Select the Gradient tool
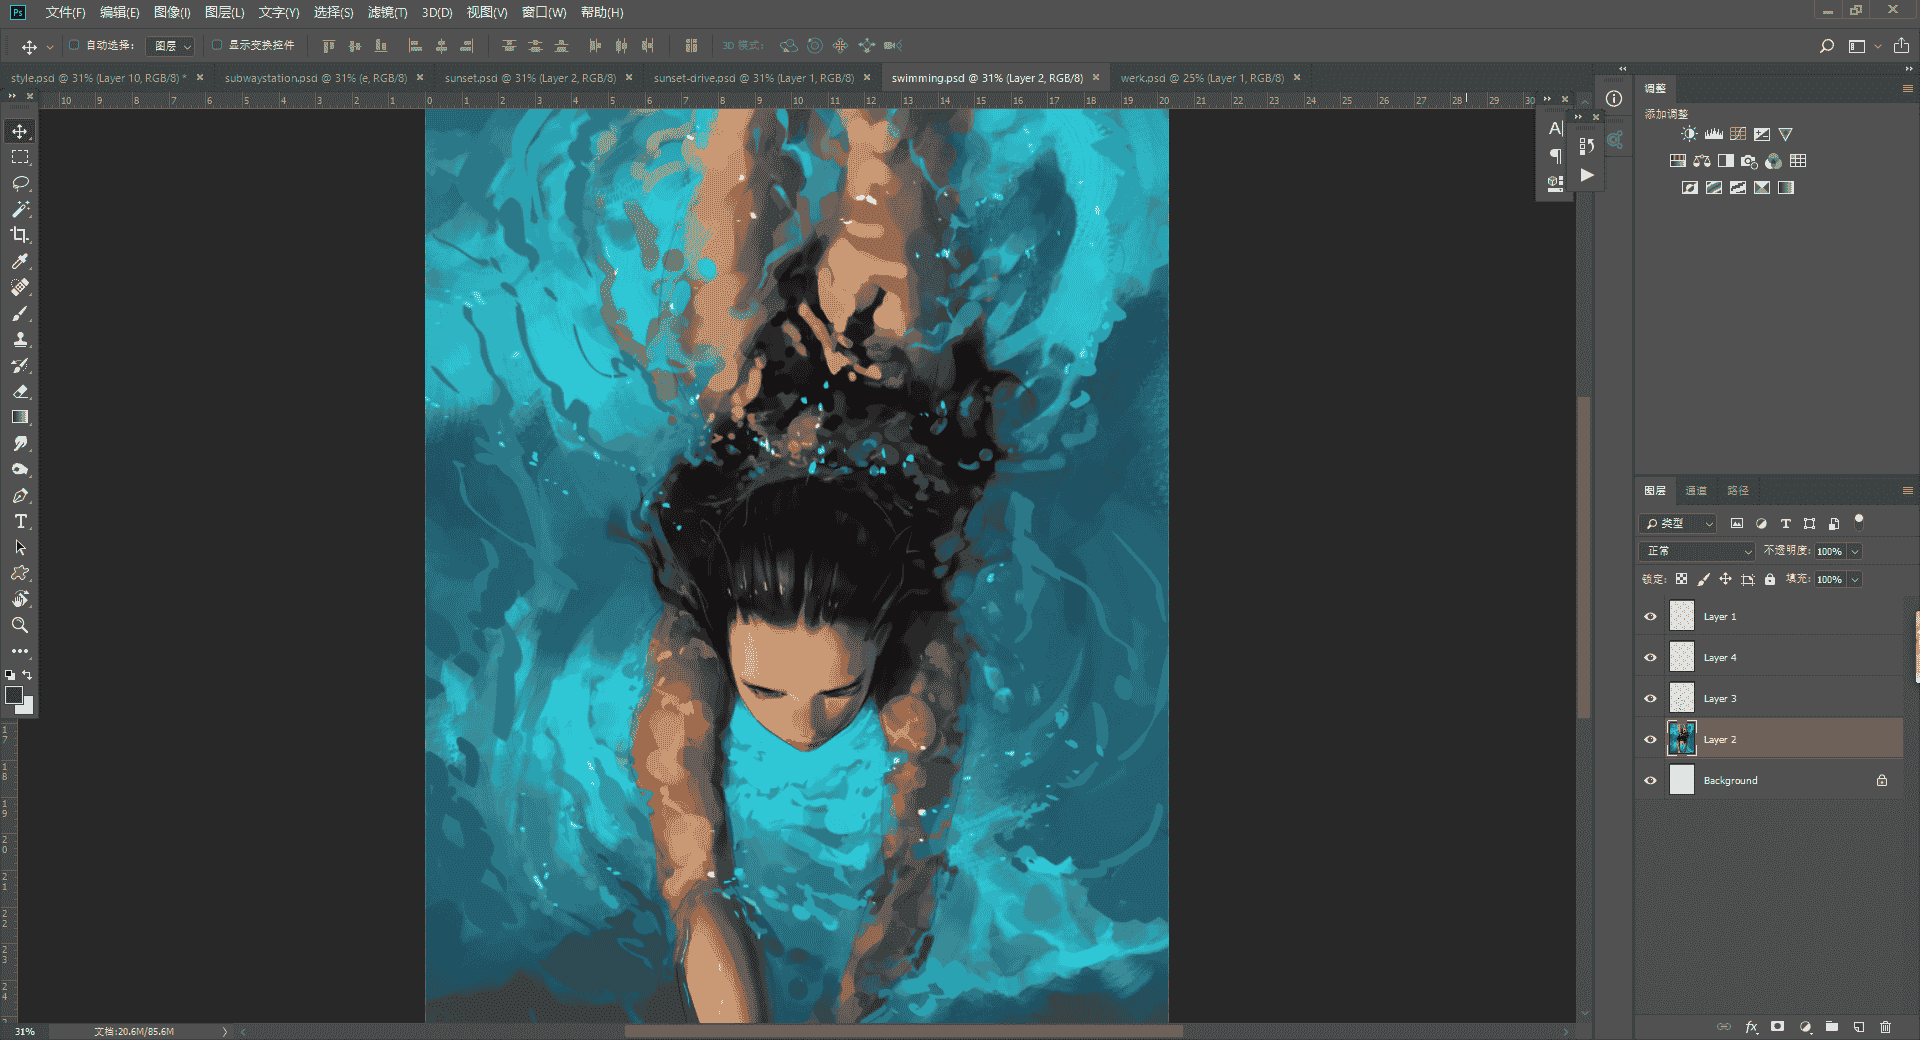 click(x=20, y=418)
